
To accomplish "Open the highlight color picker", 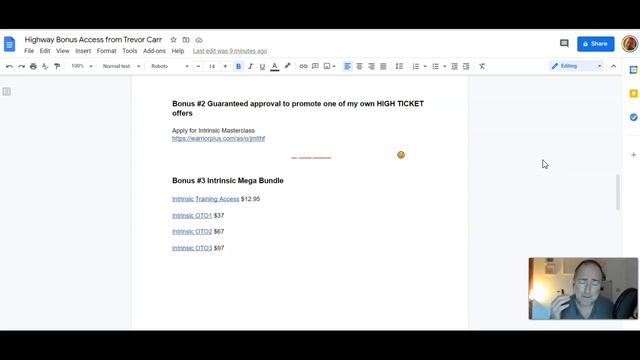I will tap(287, 66).
